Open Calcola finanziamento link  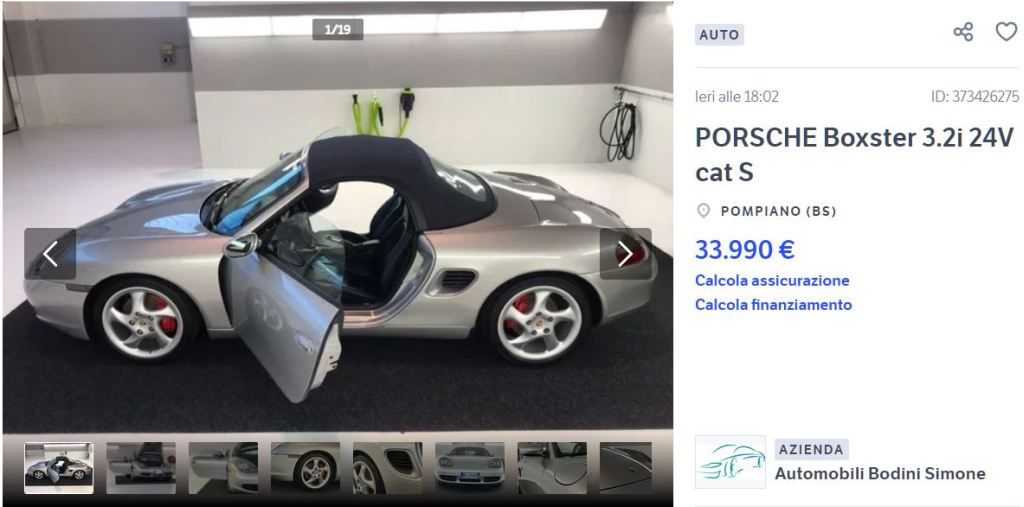pyautogui.click(x=773, y=304)
